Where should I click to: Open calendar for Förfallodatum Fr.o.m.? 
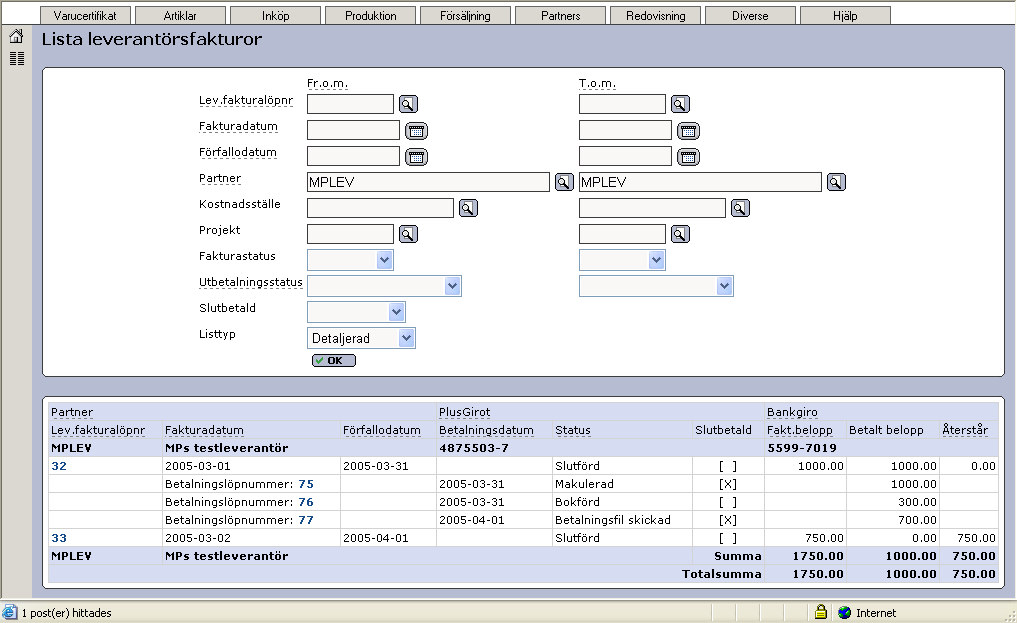416,157
